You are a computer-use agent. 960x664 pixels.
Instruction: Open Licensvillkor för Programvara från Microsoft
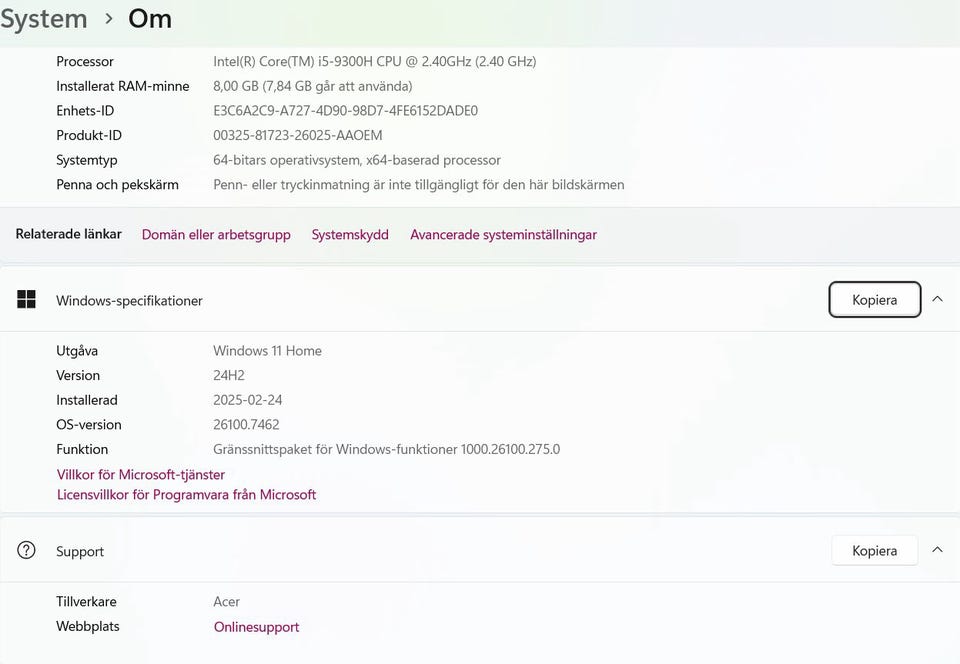[x=186, y=494]
